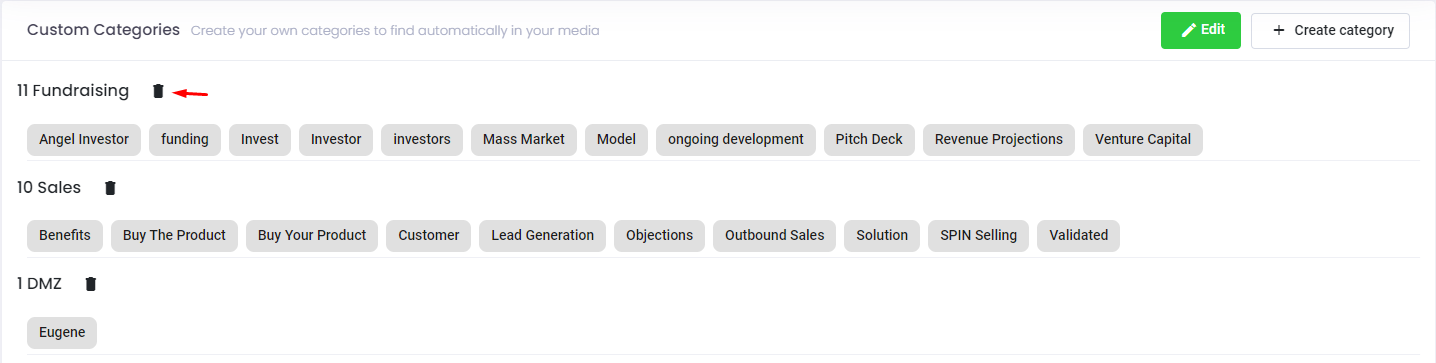Delete the Fundraising category with trash icon
Image resolution: width=1436 pixels, height=363 pixels.
(158, 91)
